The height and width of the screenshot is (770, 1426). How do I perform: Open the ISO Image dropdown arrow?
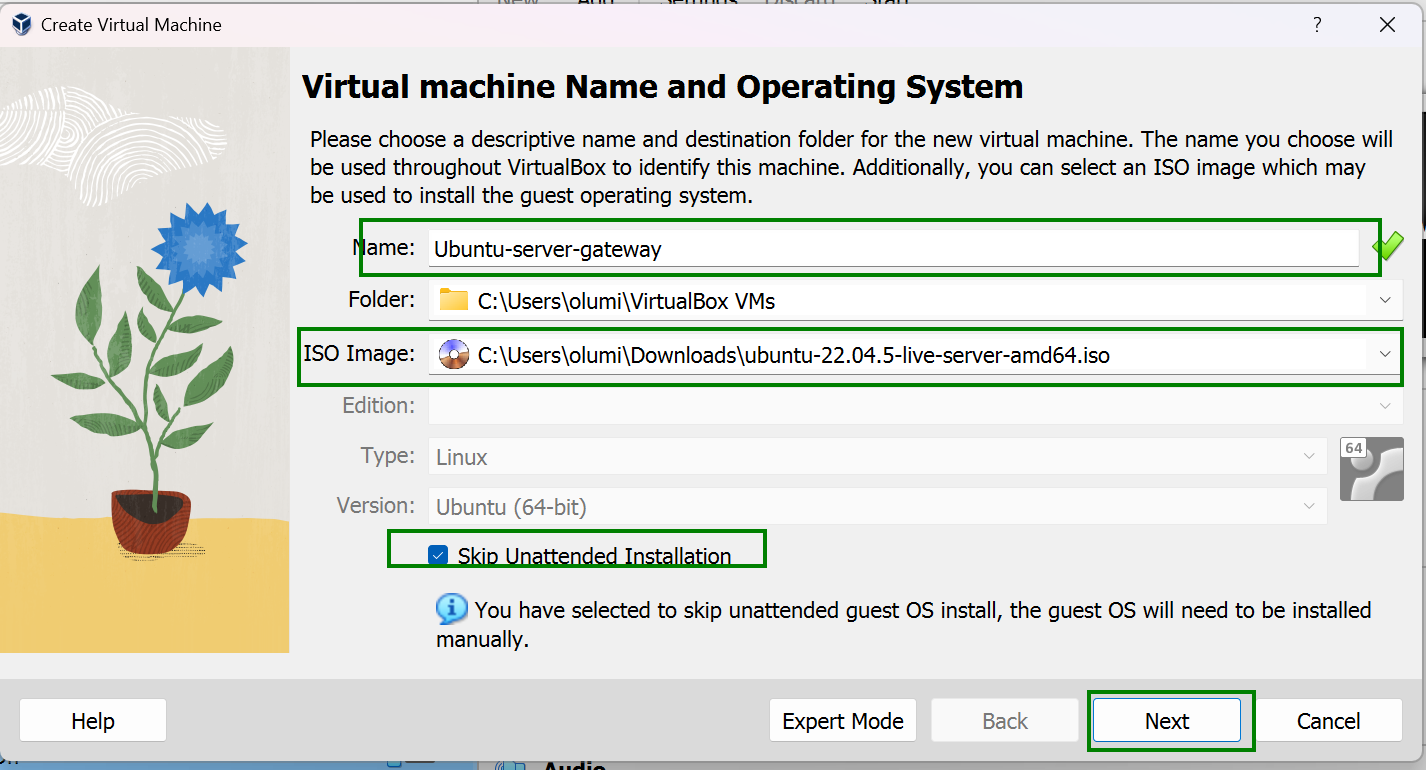pos(1385,354)
